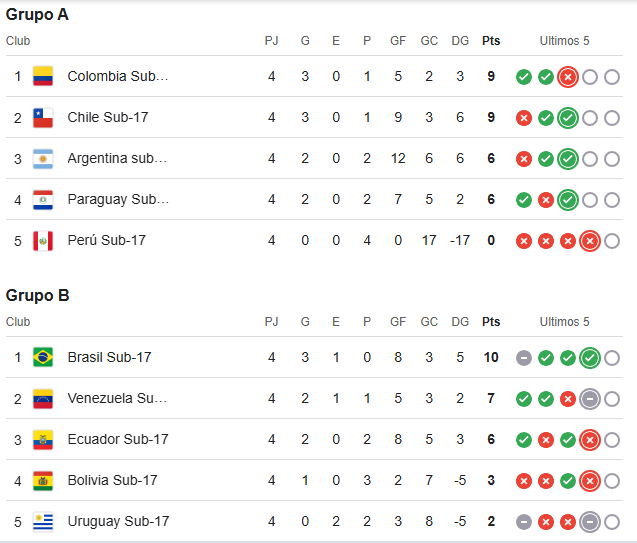Open Brasil Sub-17 team link
The image size is (637, 543).
coord(109,357)
